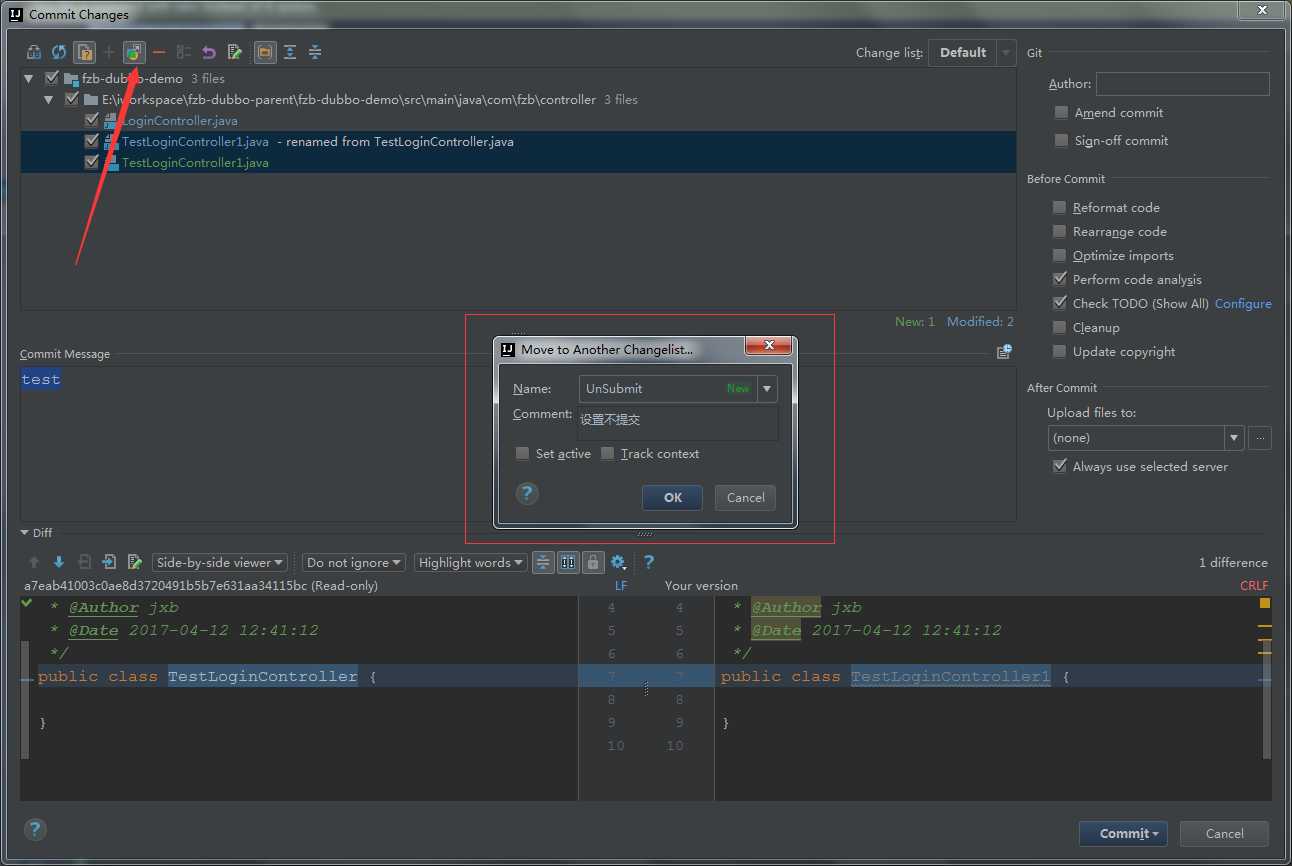The width and height of the screenshot is (1292, 866).
Task: Open commit message history icon
Action: pos(1004,352)
